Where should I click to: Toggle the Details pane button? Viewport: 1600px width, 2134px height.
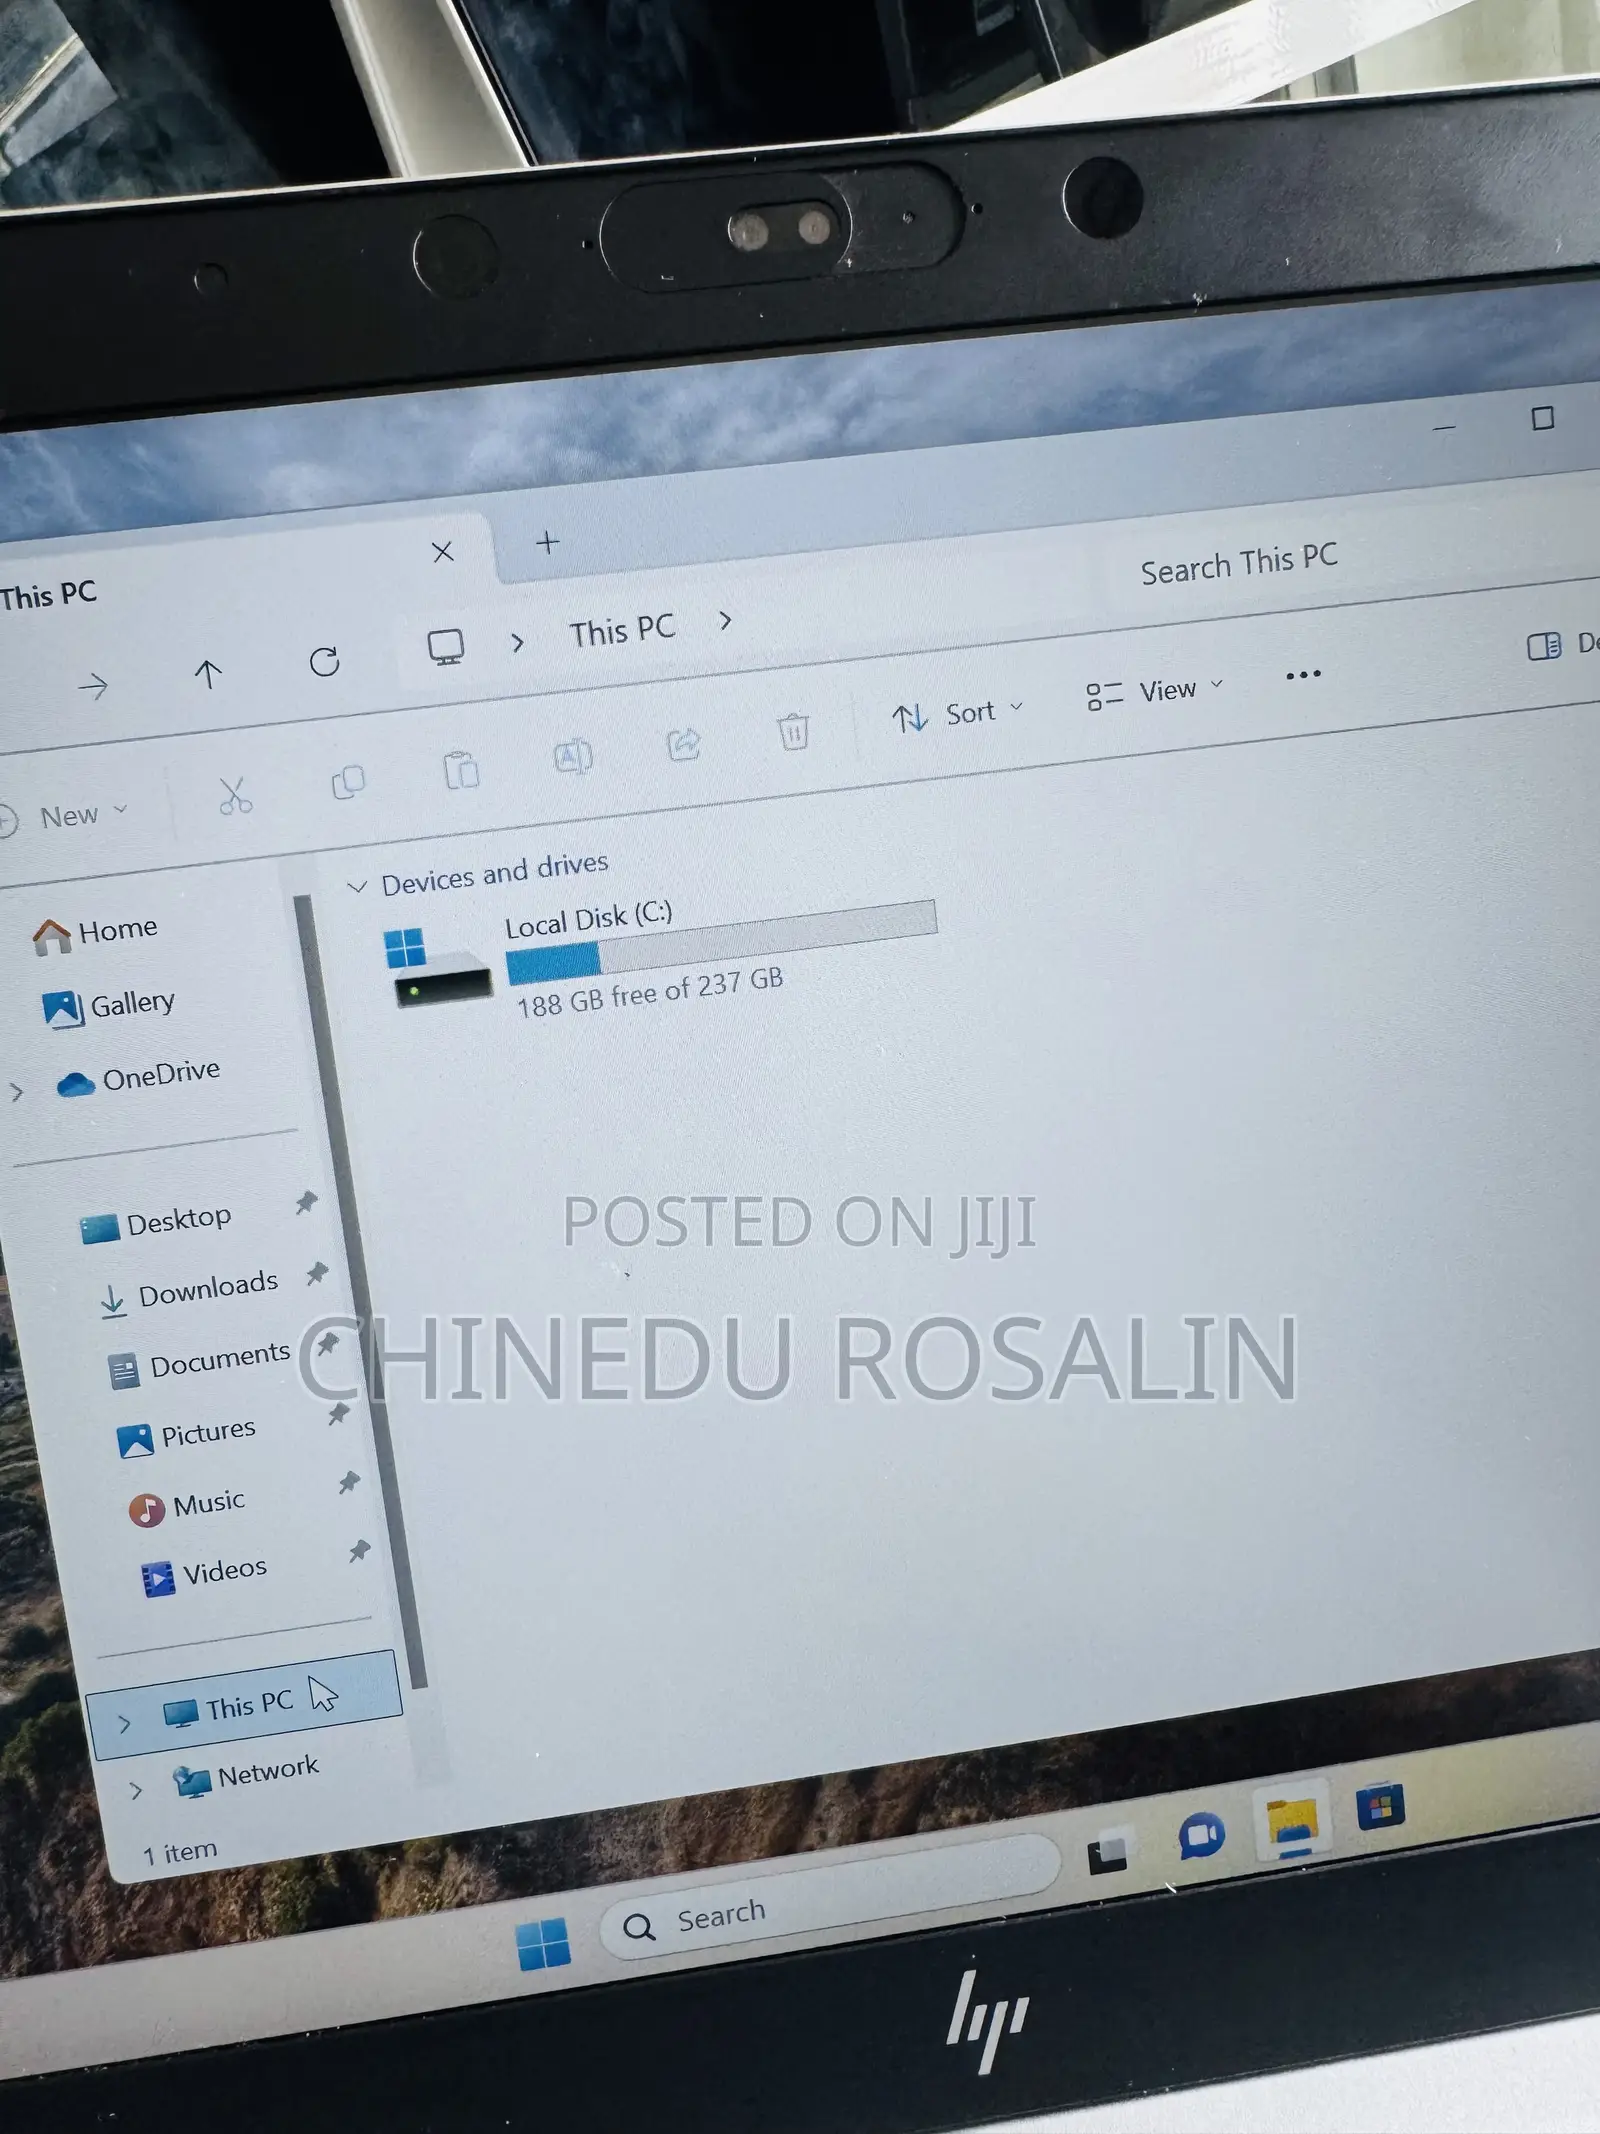coord(1562,644)
